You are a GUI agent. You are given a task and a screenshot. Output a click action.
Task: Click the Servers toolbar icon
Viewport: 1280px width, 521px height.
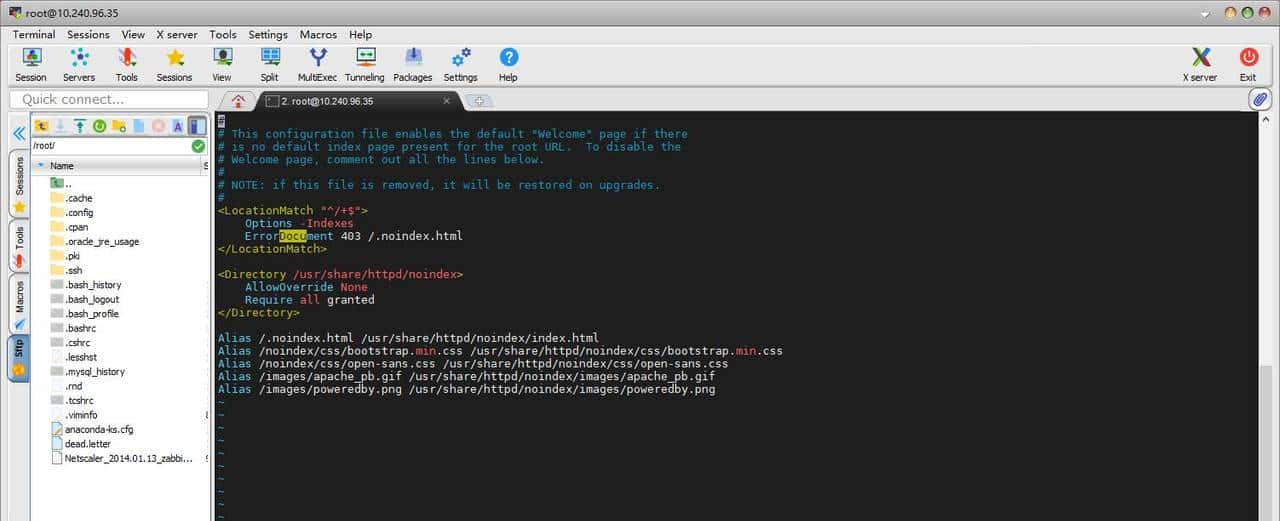pos(79,64)
